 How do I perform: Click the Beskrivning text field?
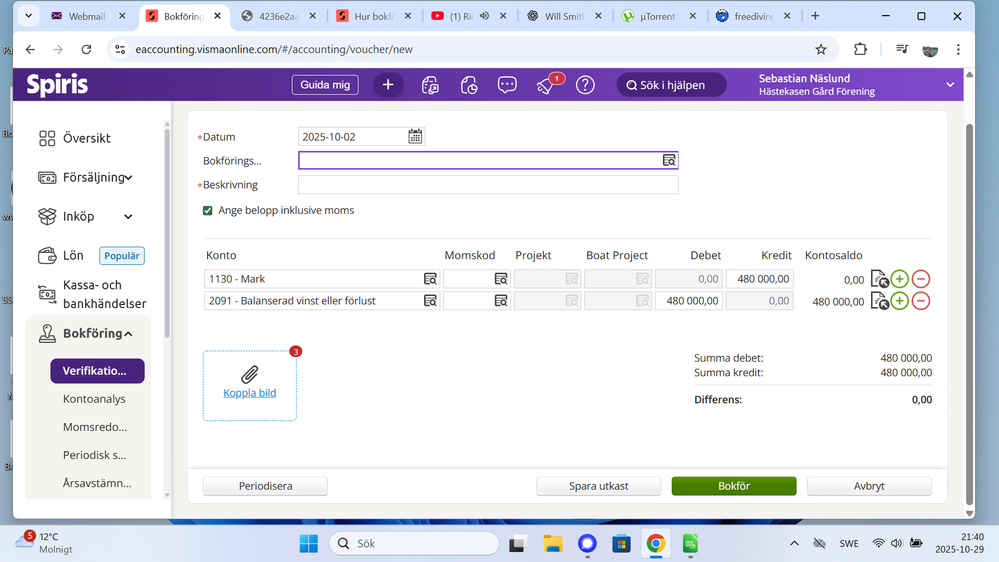click(x=488, y=185)
